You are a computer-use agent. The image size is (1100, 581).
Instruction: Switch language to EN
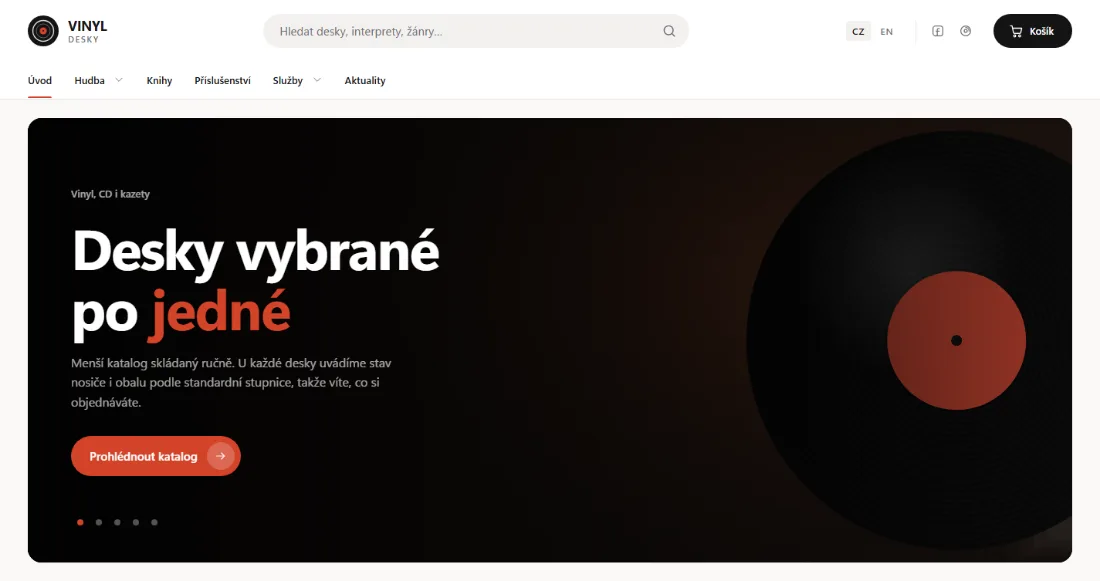point(887,32)
